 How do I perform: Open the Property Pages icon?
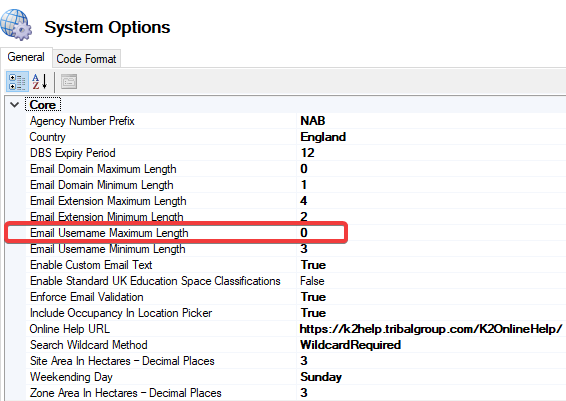pos(69,82)
